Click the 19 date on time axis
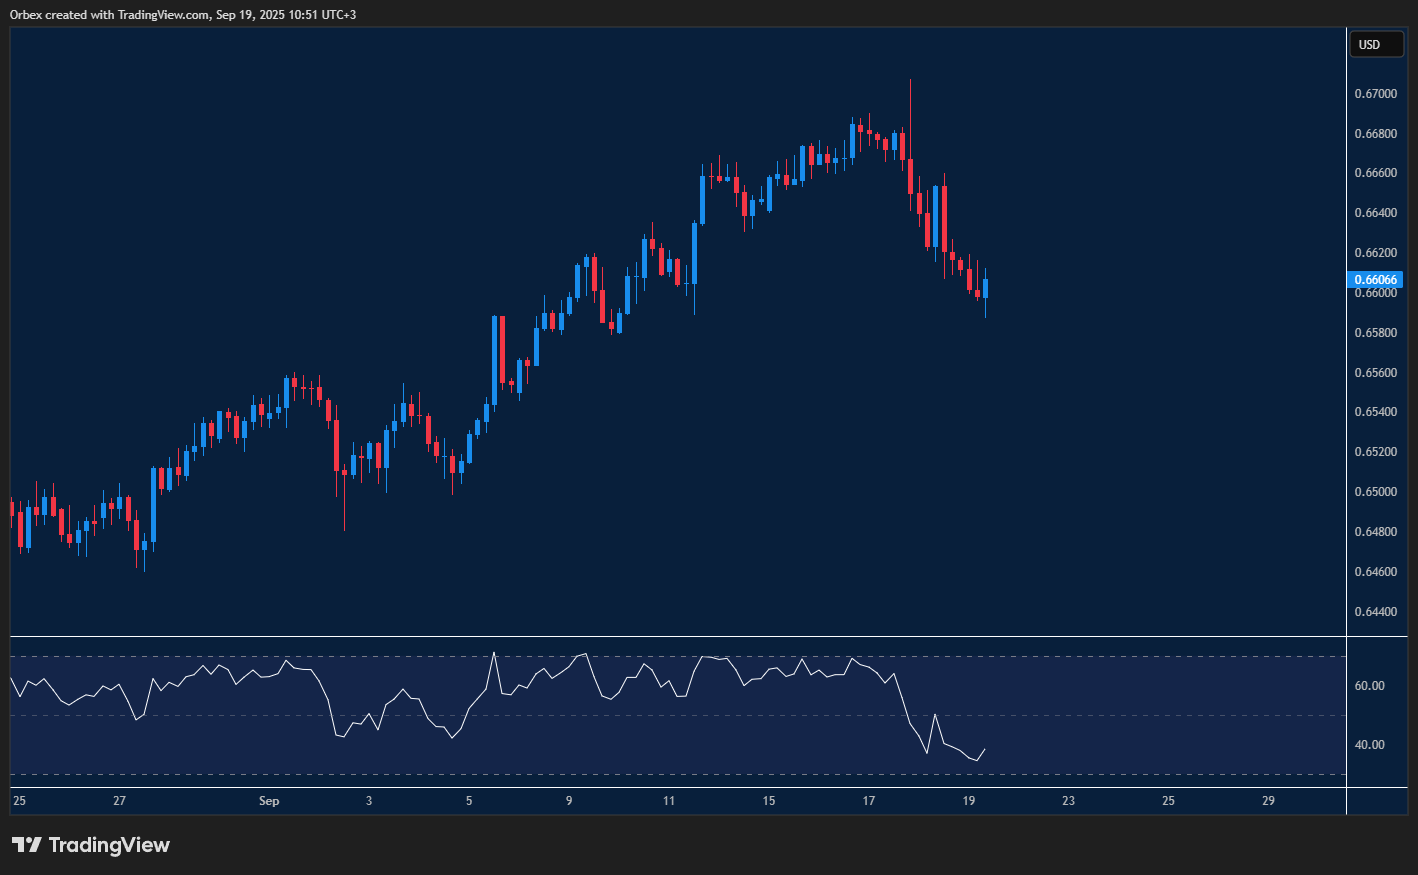The image size is (1418, 875). (x=968, y=801)
